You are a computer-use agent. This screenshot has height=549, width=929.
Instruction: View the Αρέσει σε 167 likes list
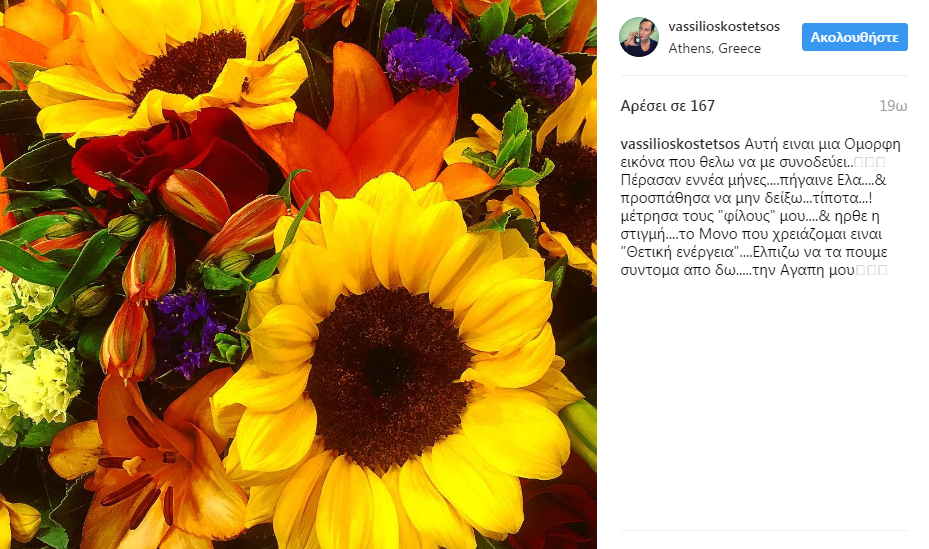pos(668,106)
